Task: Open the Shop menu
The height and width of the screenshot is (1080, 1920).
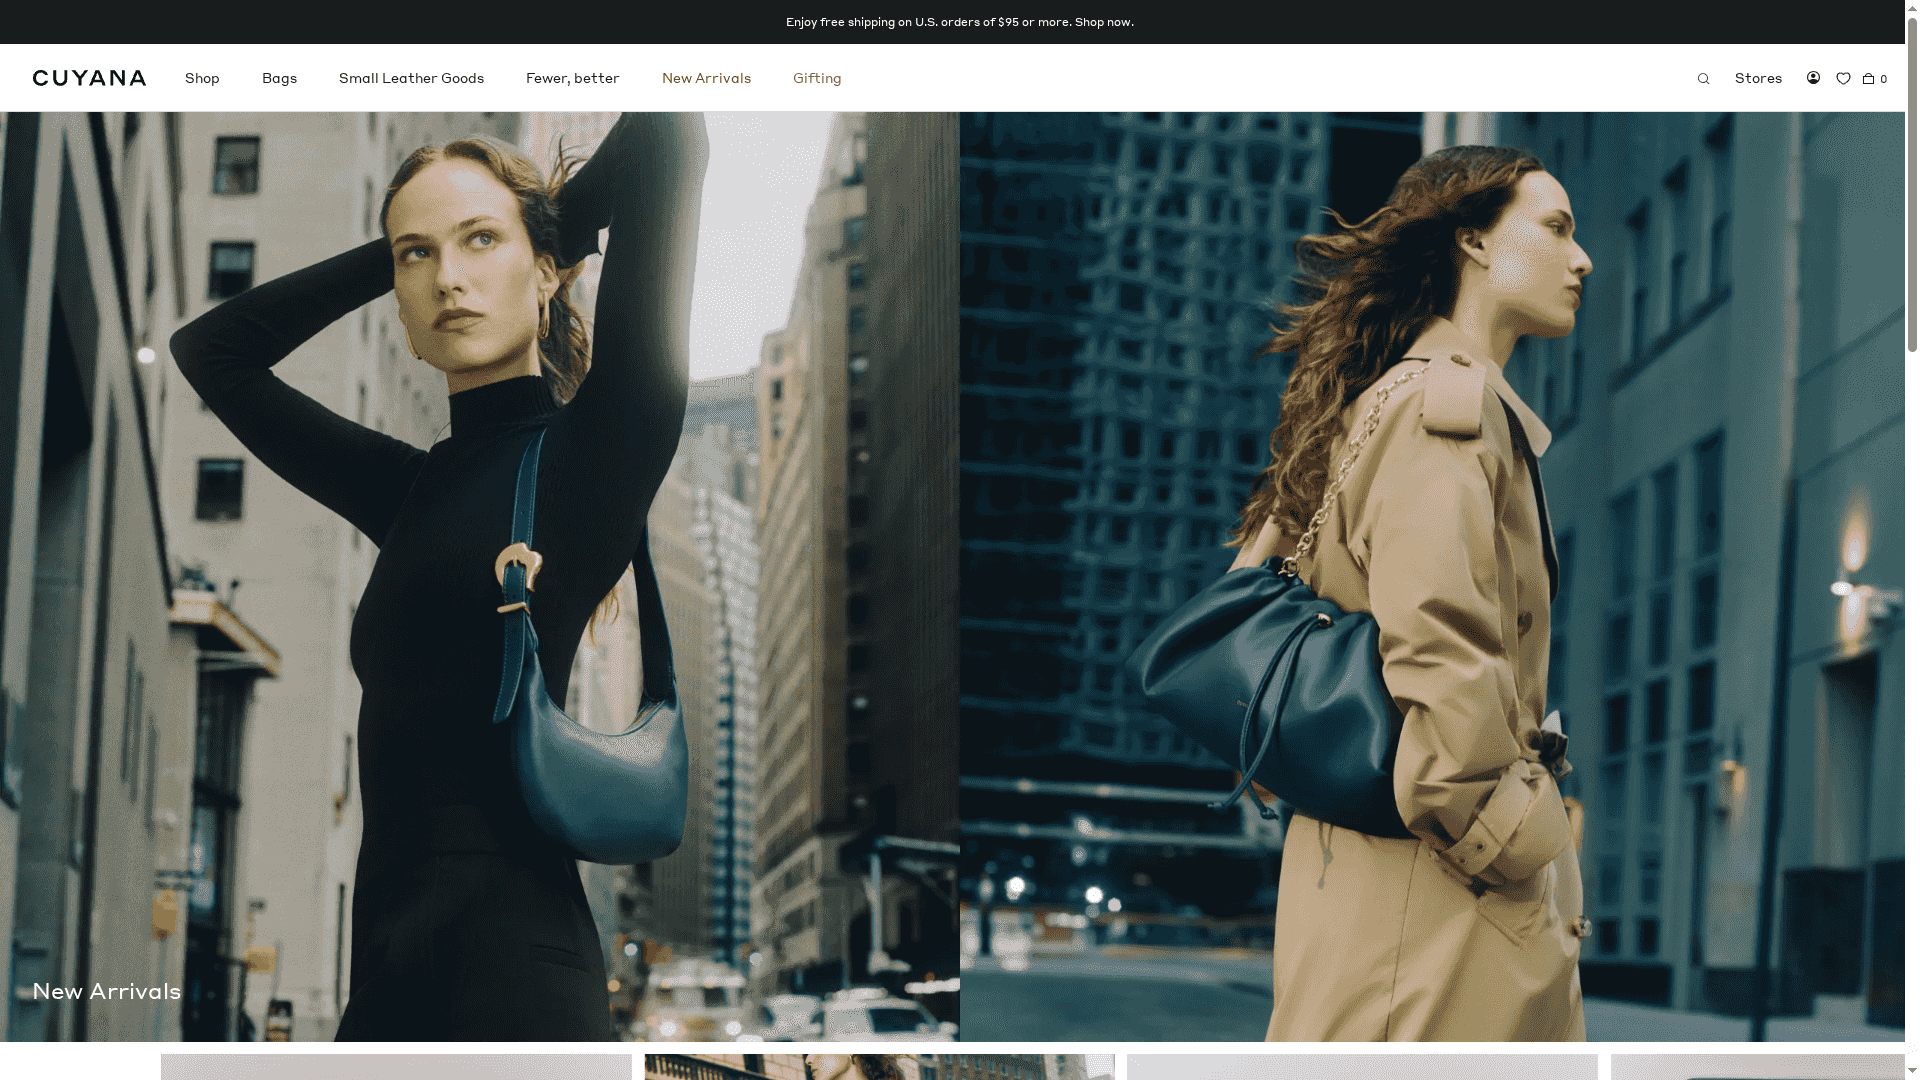Action: 202,78
